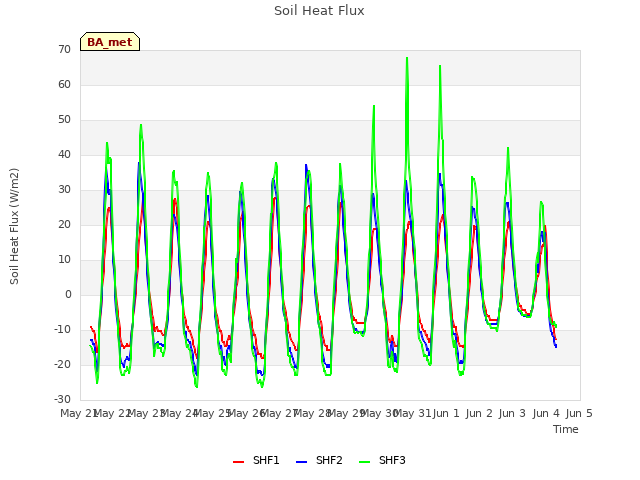The height and width of the screenshot is (480, 640).
Task: Click the -20 y-axis tick label
Action: point(62,364)
